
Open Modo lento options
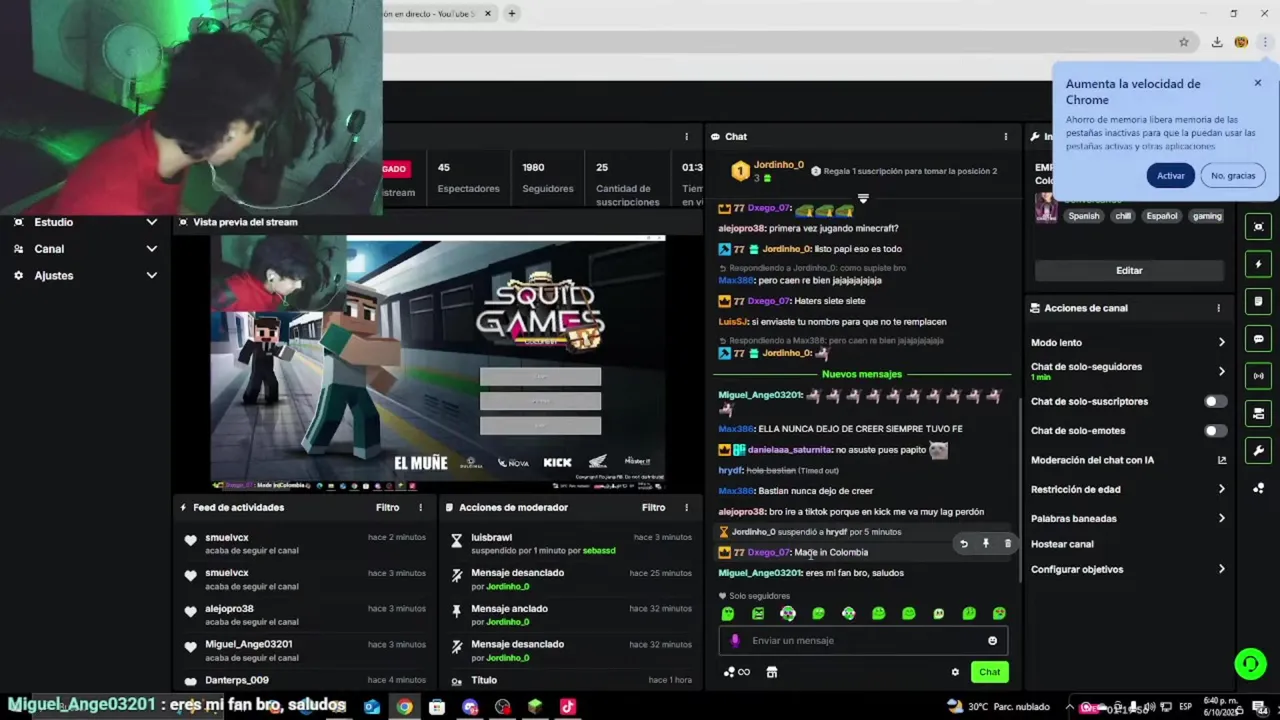click(x=1128, y=343)
